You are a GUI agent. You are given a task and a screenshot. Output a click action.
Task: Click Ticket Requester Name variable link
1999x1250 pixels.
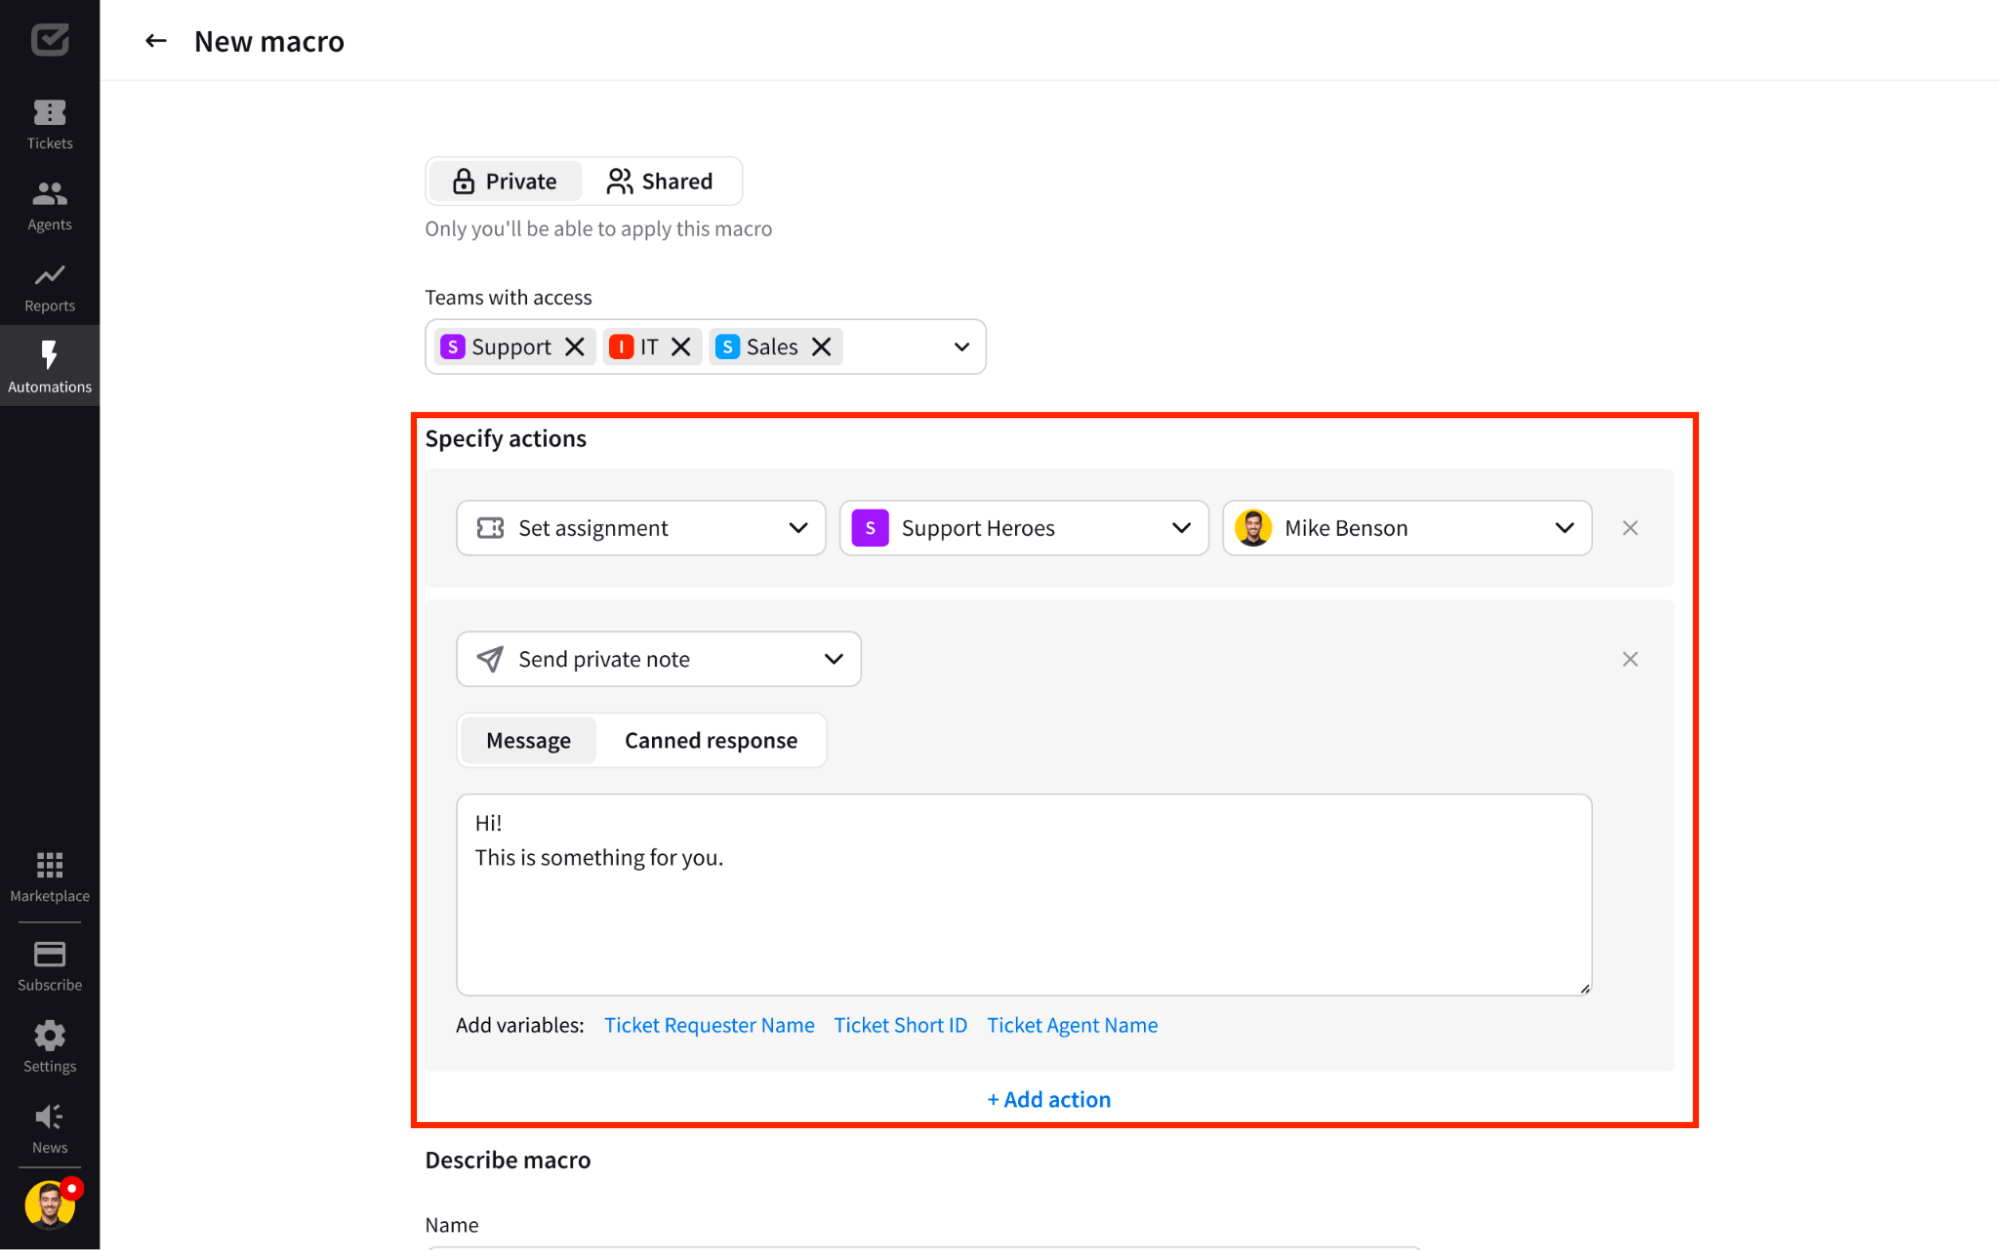707,1024
